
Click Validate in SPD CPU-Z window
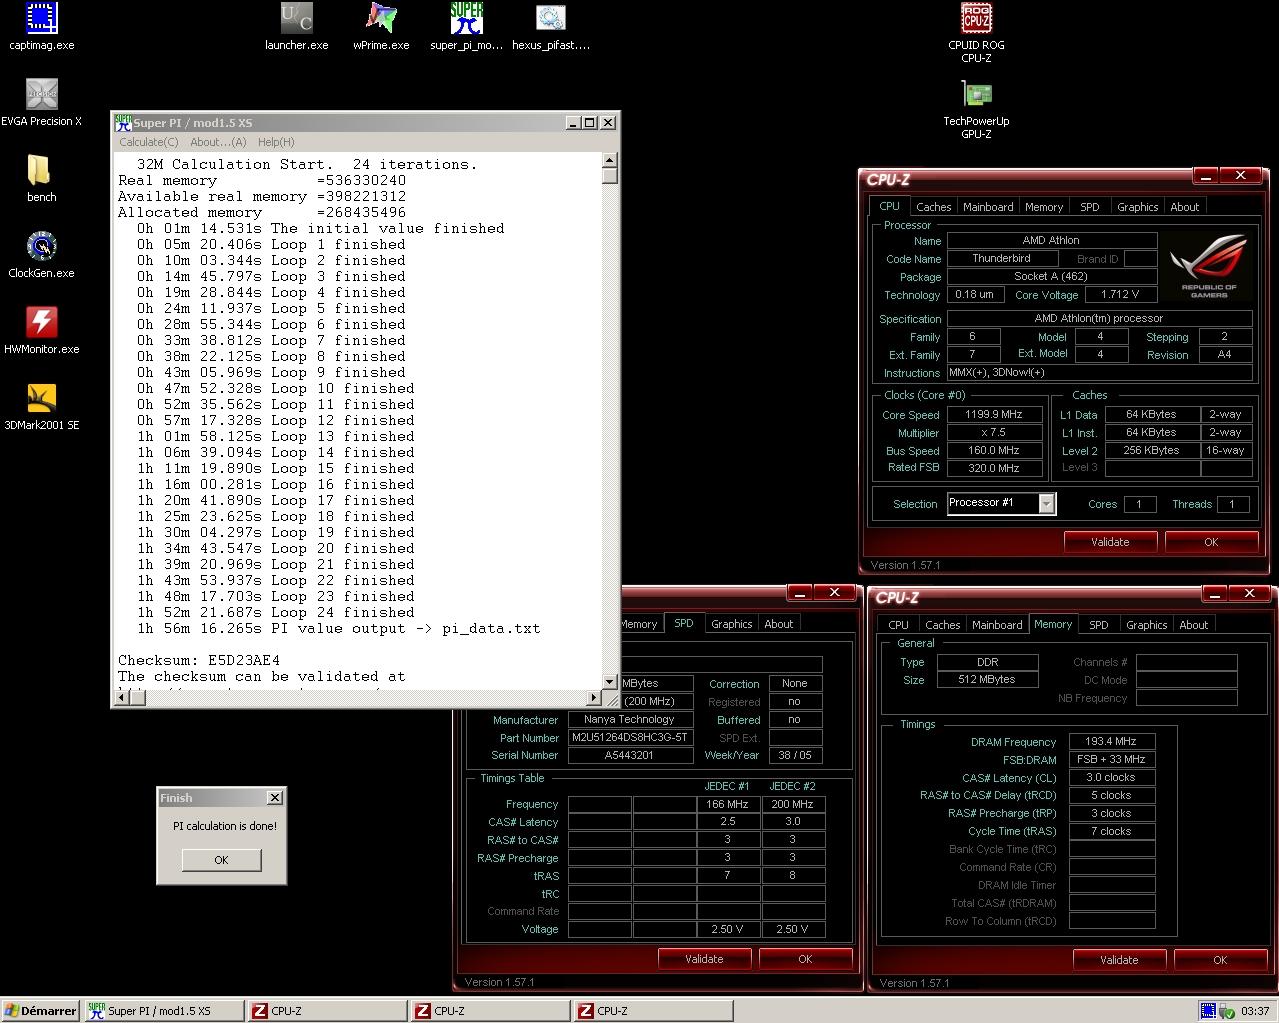coord(704,959)
